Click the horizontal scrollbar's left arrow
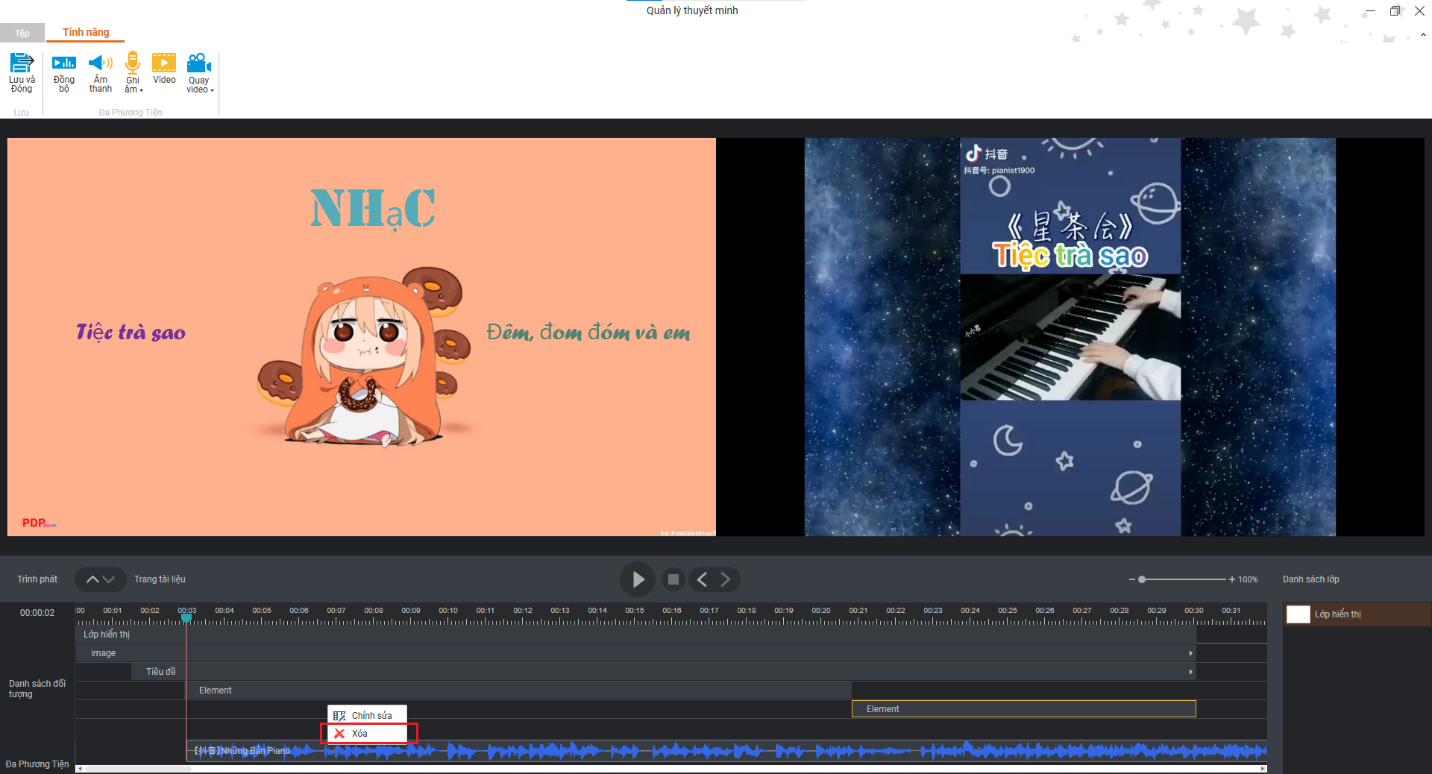This screenshot has height=774, width=1432. click(80, 768)
